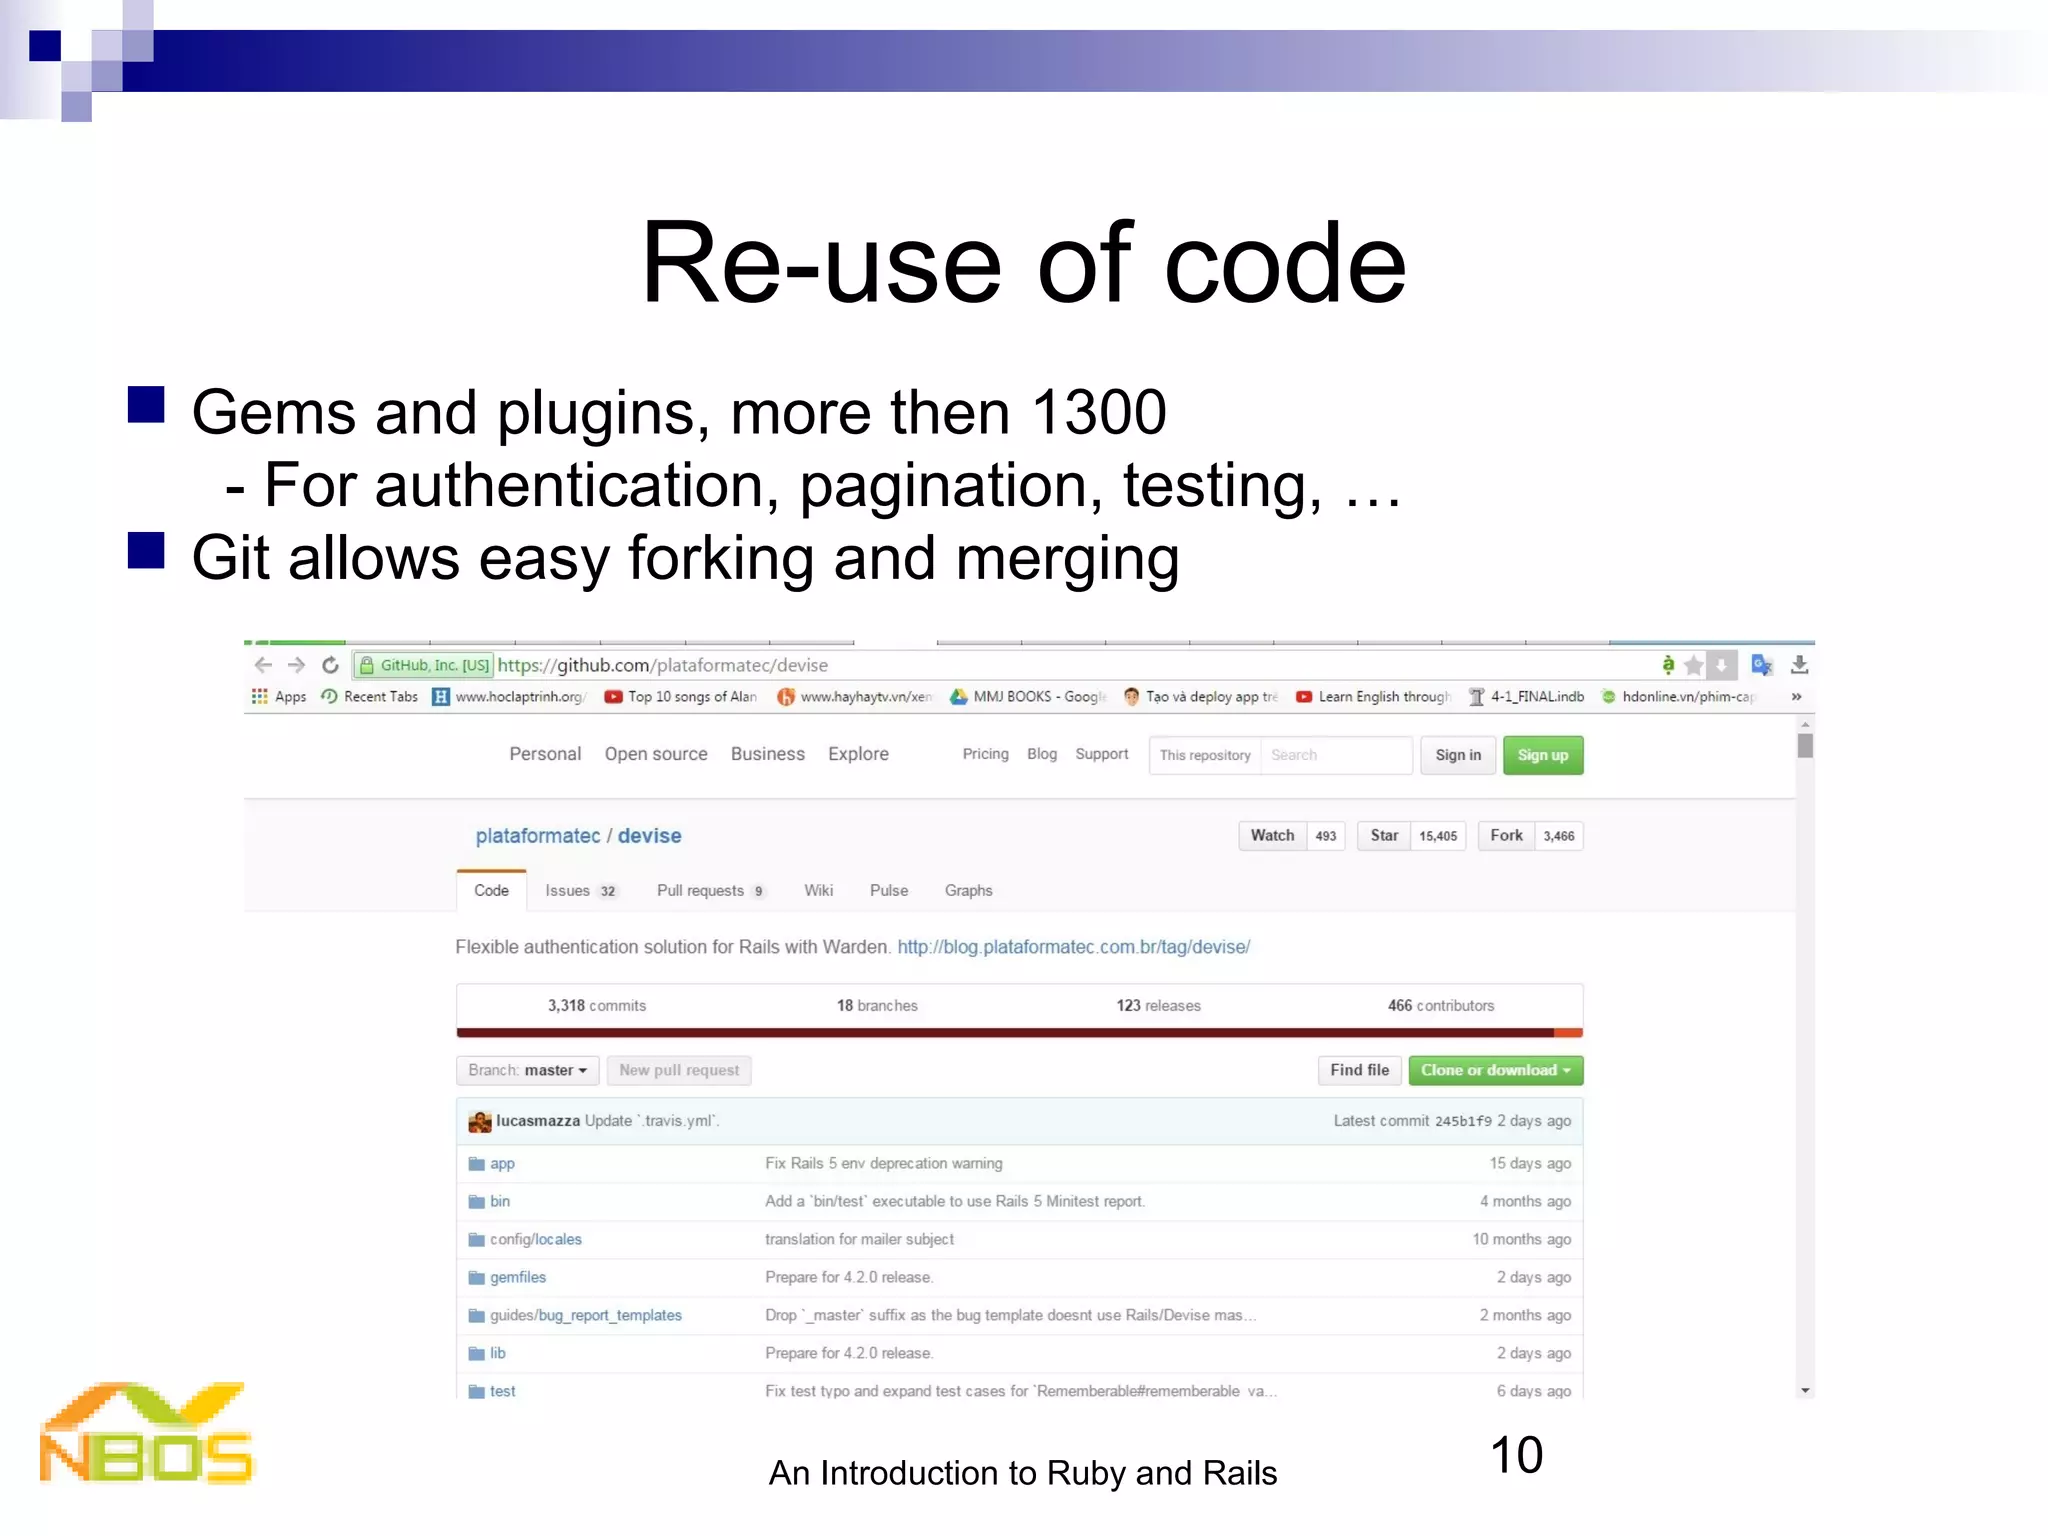Screen dimensions: 2048x1536
Task: Reload the page with refresh icon
Action: (330, 665)
